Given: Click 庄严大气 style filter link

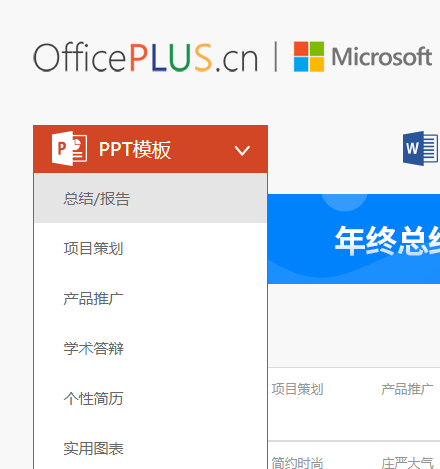Looking at the screenshot, I should (x=407, y=463).
